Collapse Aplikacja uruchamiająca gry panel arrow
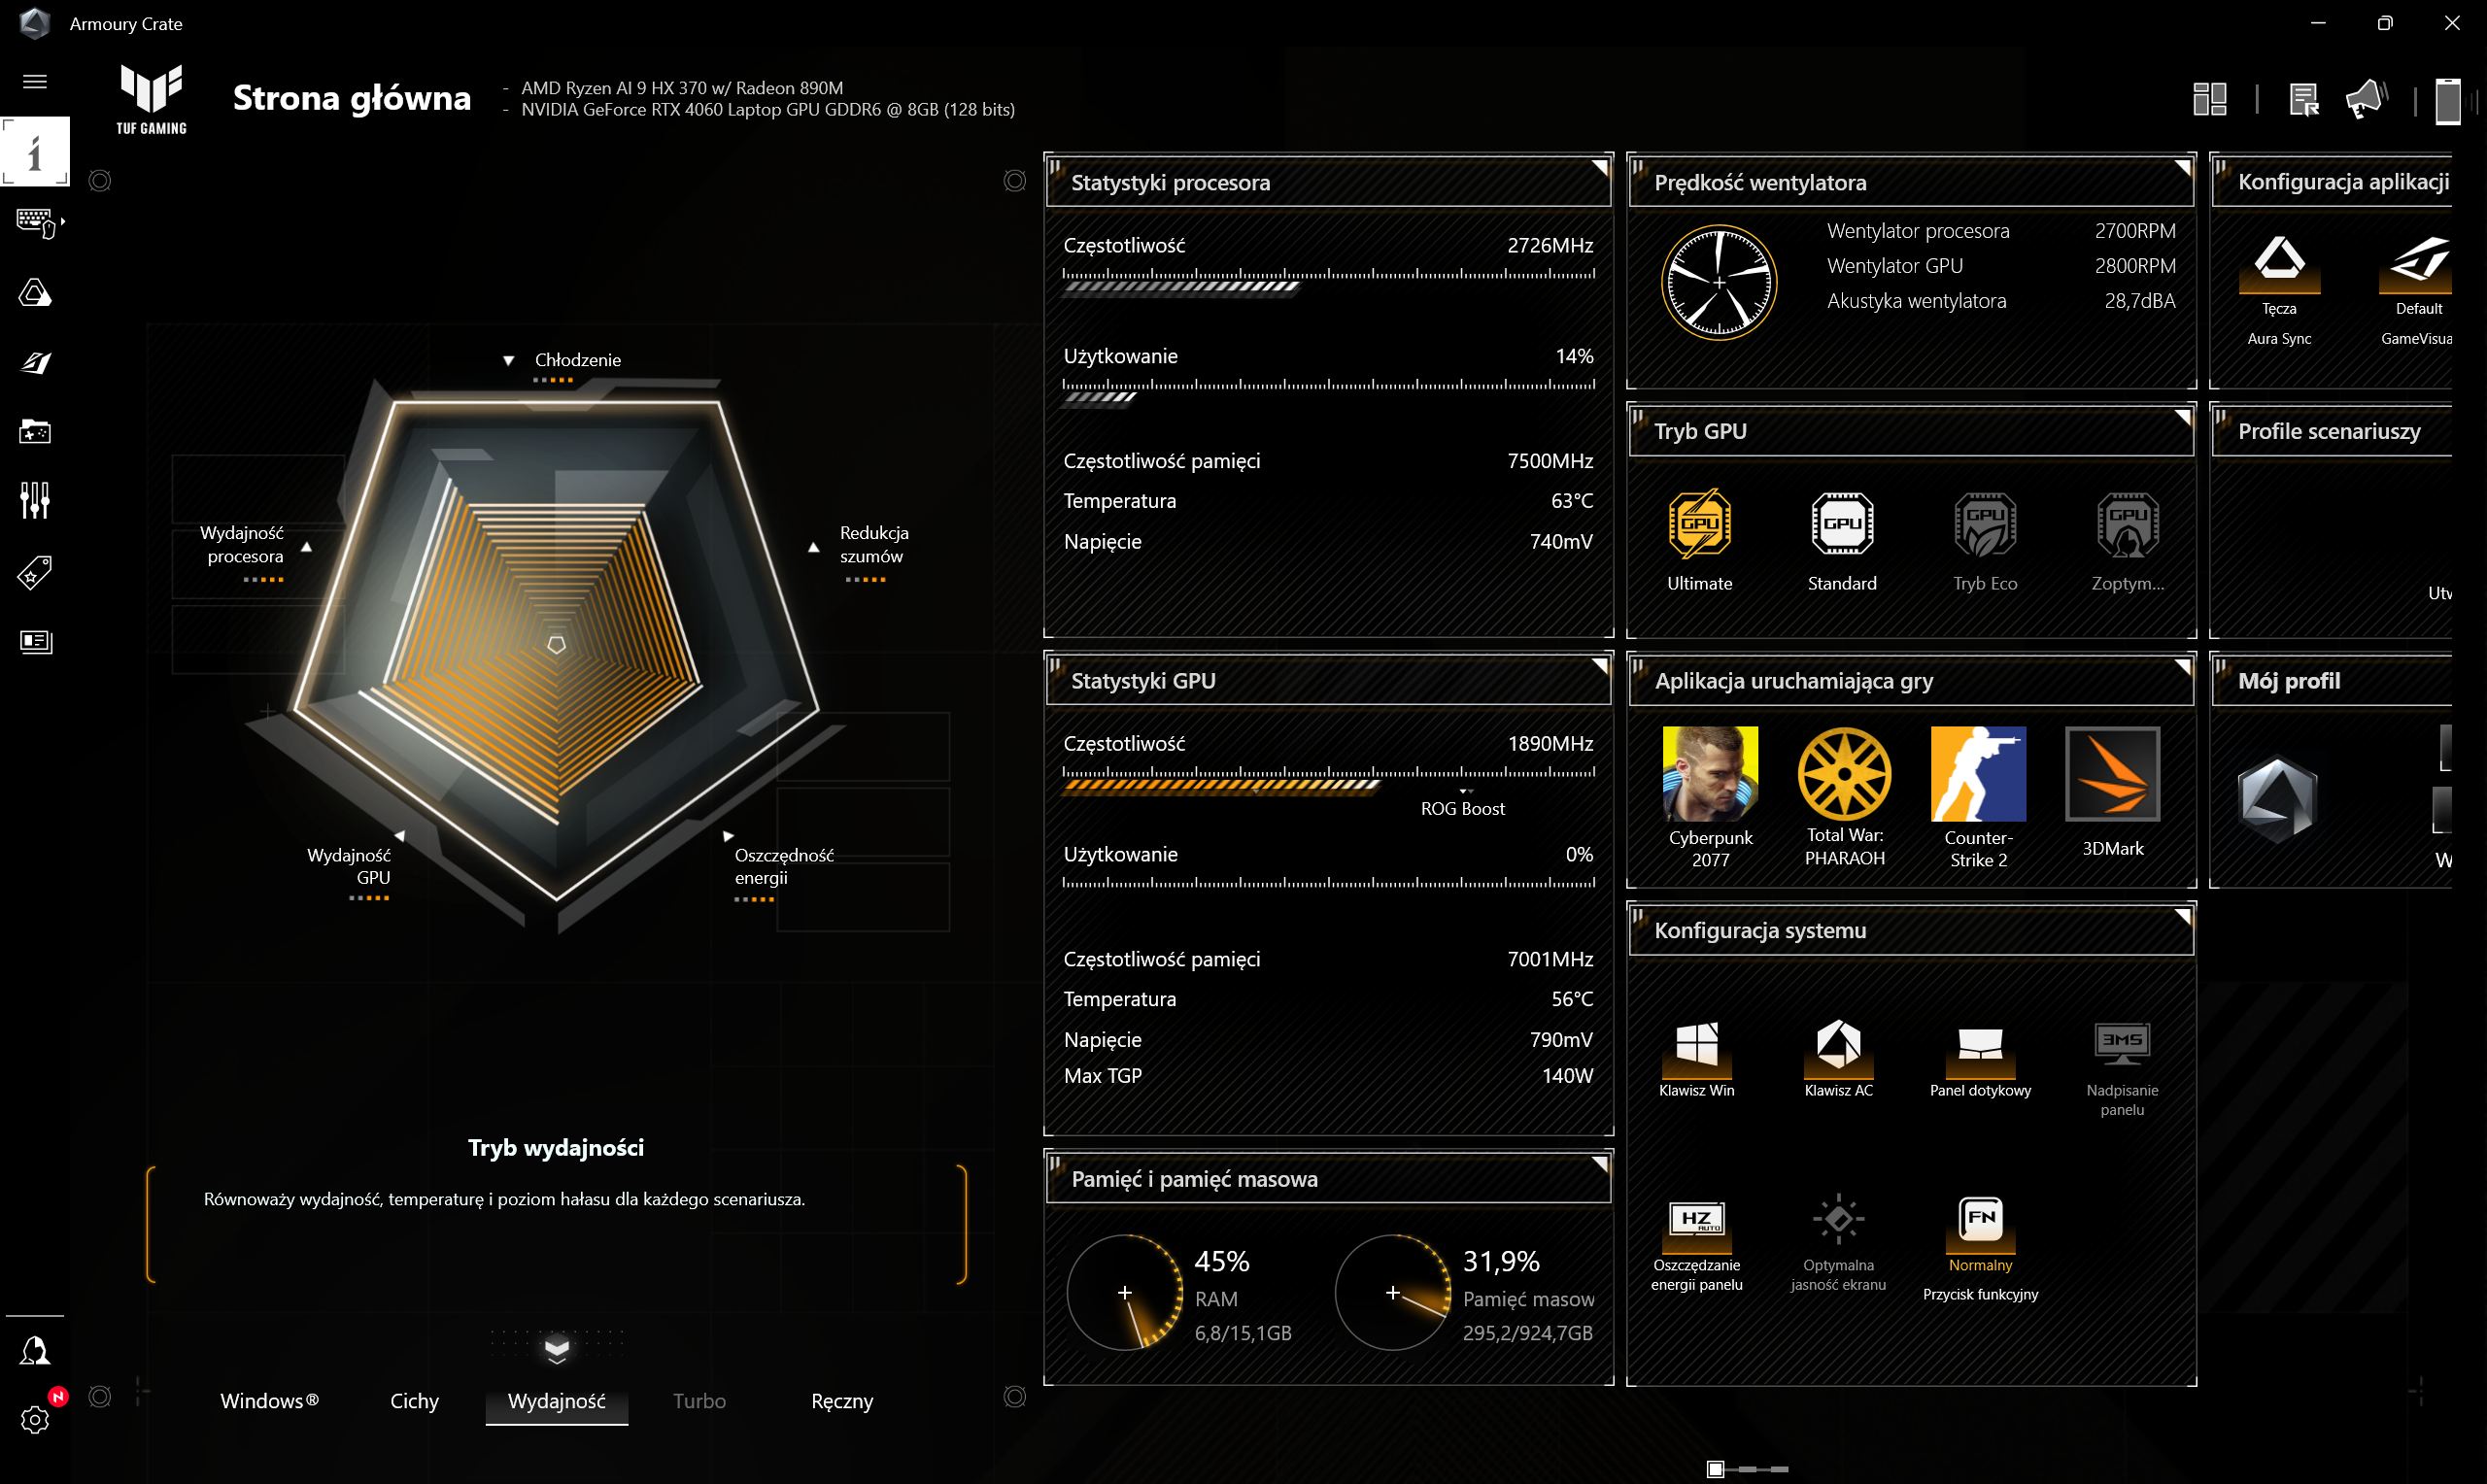 pos(2182,666)
